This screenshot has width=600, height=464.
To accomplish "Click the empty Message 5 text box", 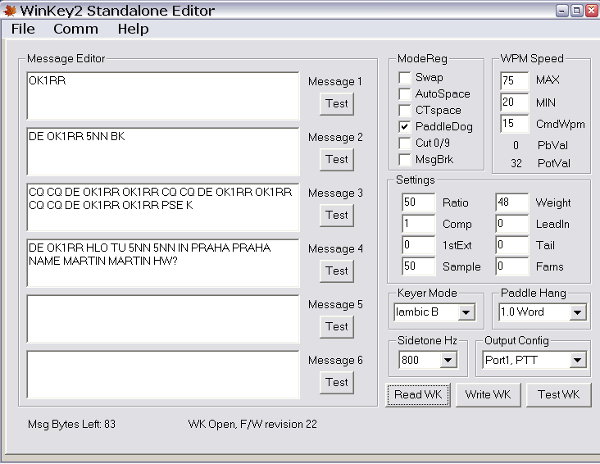I will 163,319.
